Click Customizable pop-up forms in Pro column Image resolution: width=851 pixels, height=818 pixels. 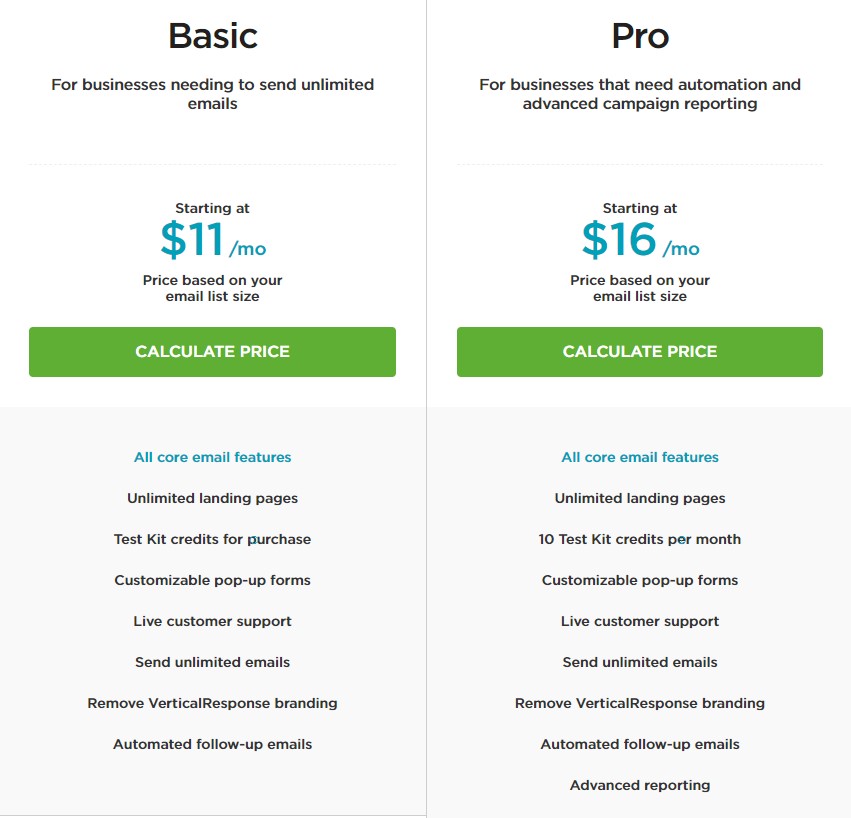[640, 580]
